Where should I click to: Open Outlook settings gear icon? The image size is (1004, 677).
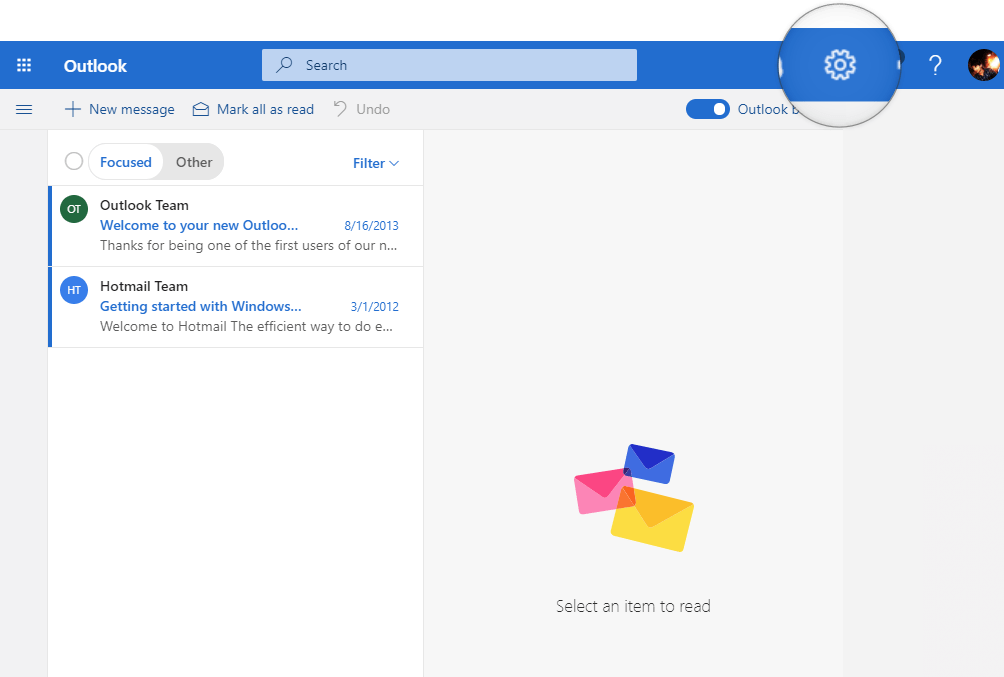[839, 65]
